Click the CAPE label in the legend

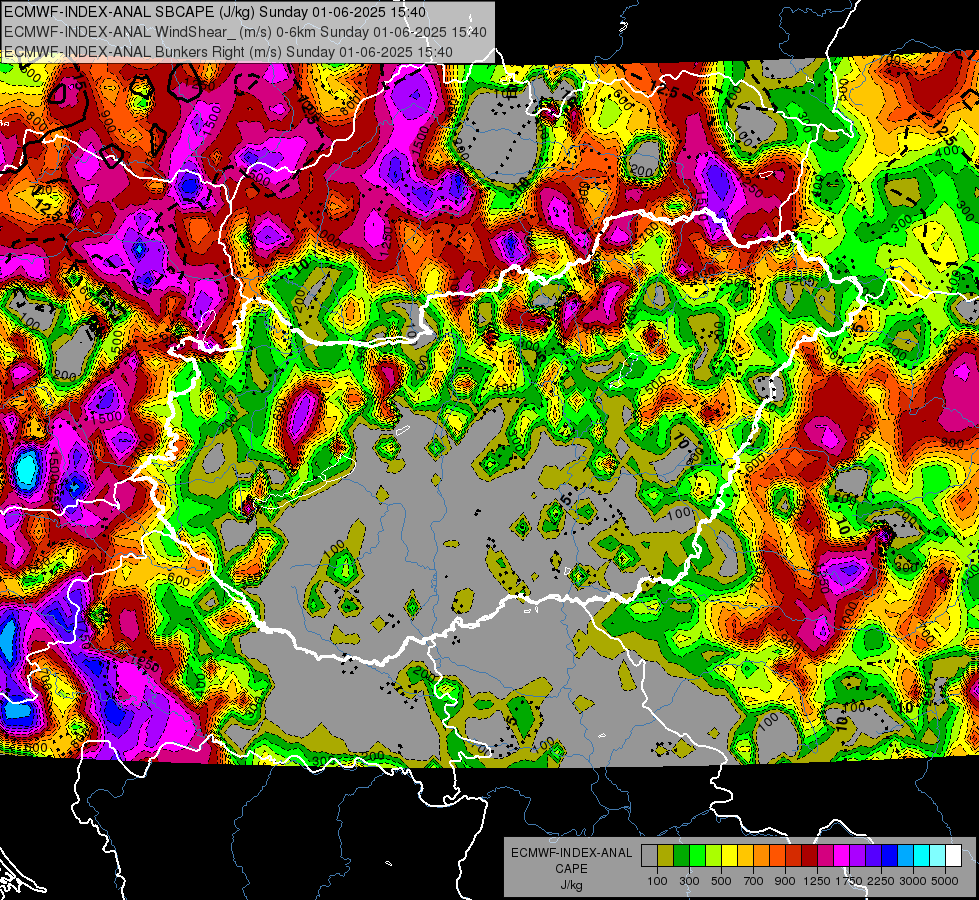point(571,868)
